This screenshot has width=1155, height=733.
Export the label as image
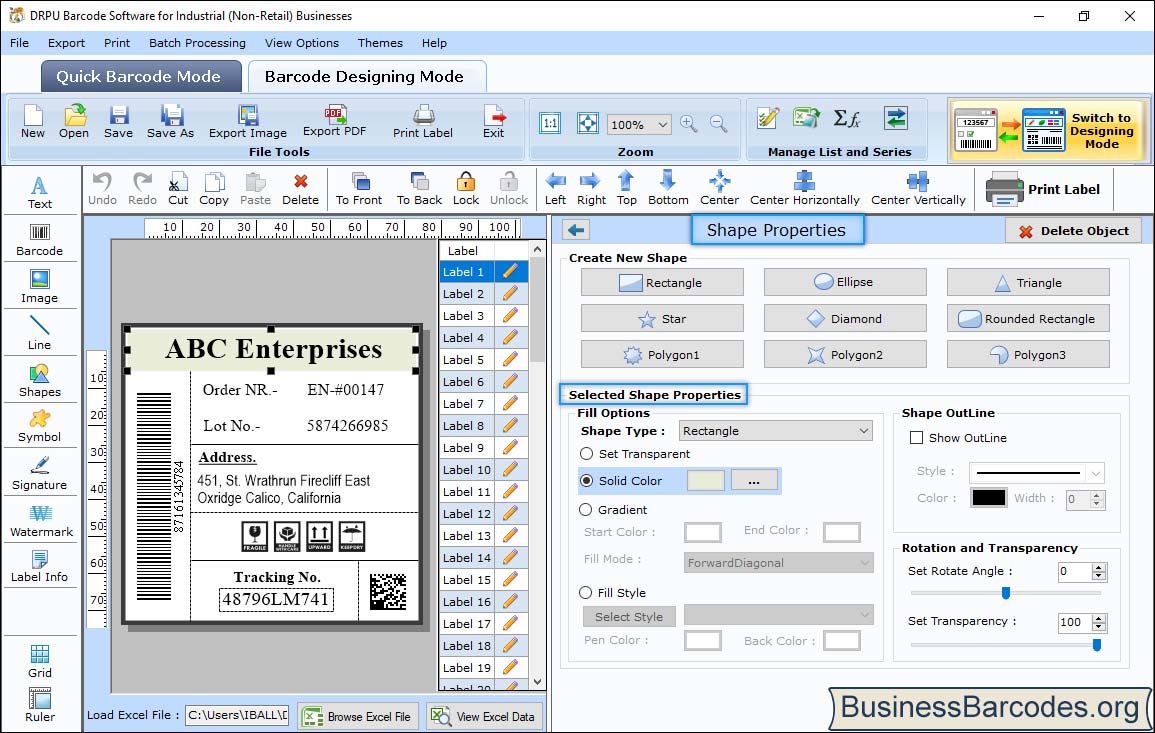(248, 122)
